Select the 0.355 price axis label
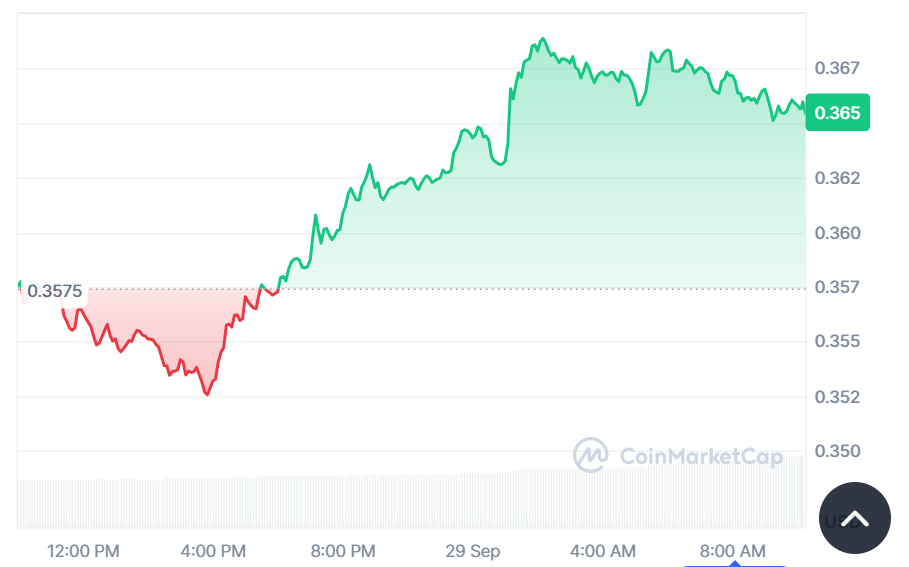 (x=837, y=341)
